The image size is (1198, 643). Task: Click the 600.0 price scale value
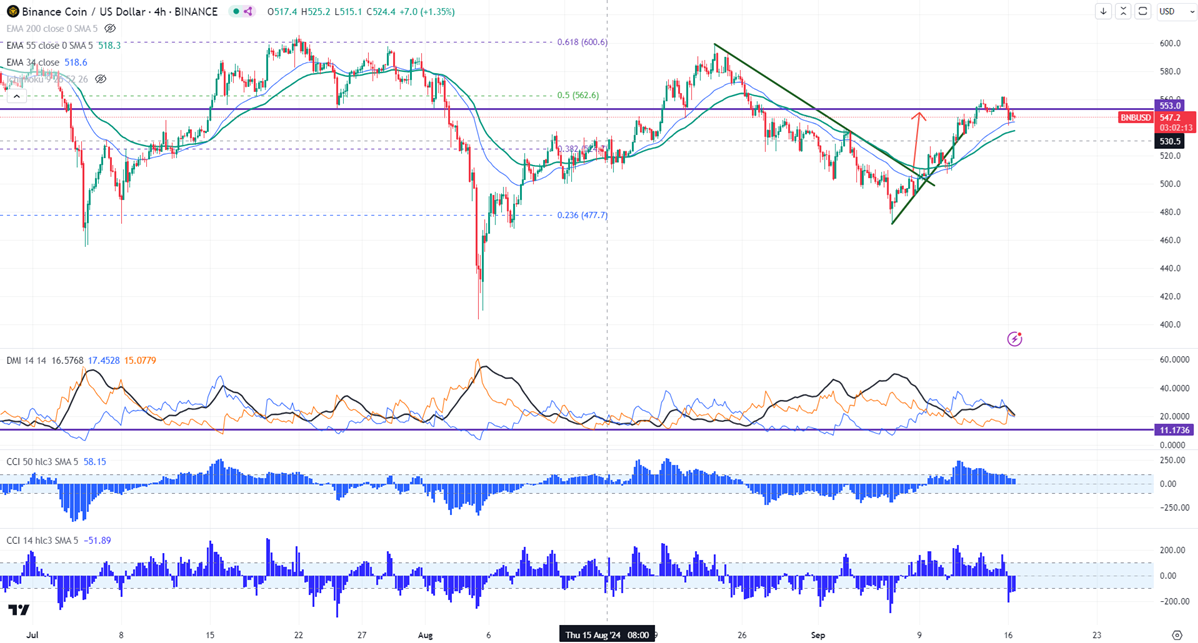pyautogui.click(x=1170, y=44)
